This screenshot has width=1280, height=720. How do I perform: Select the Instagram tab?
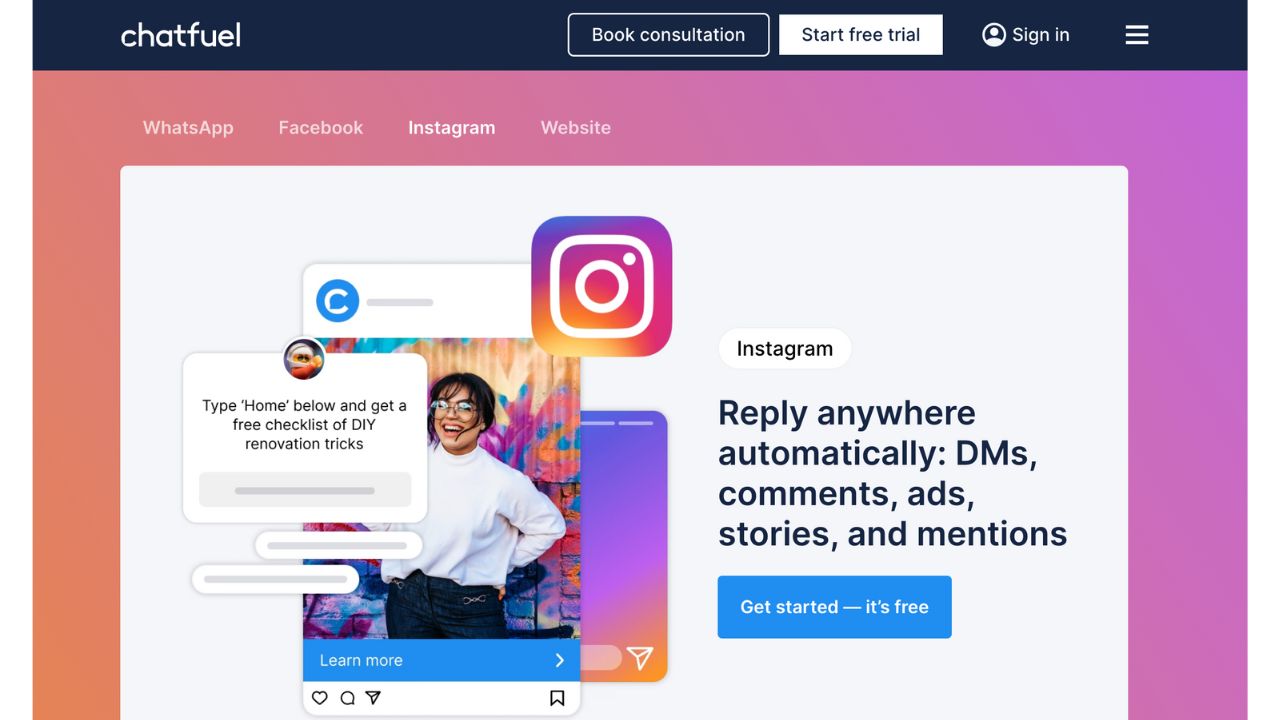click(x=452, y=128)
